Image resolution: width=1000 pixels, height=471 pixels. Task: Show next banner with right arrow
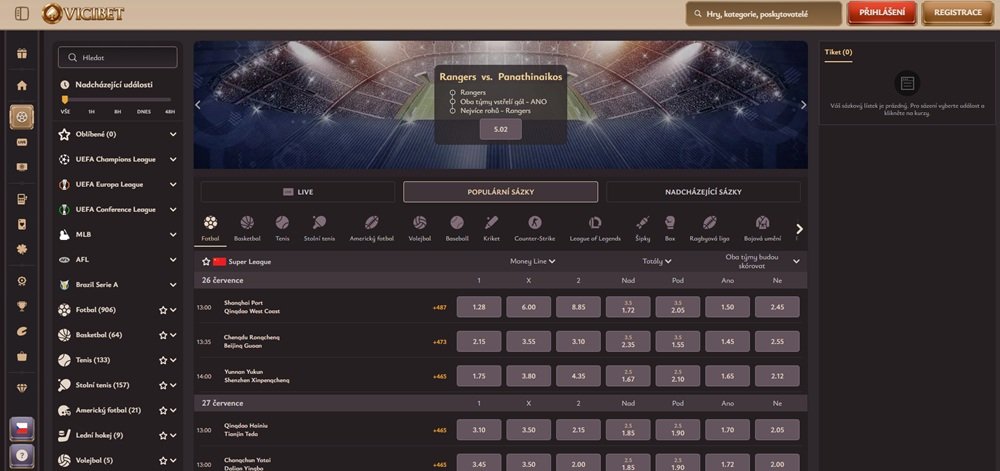tap(803, 105)
